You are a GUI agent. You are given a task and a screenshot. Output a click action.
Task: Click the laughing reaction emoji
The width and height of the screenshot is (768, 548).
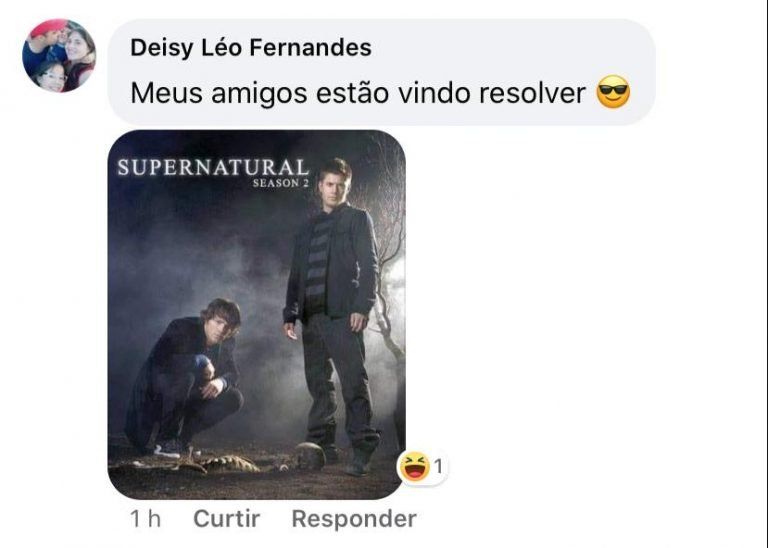pyautogui.click(x=414, y=467)
